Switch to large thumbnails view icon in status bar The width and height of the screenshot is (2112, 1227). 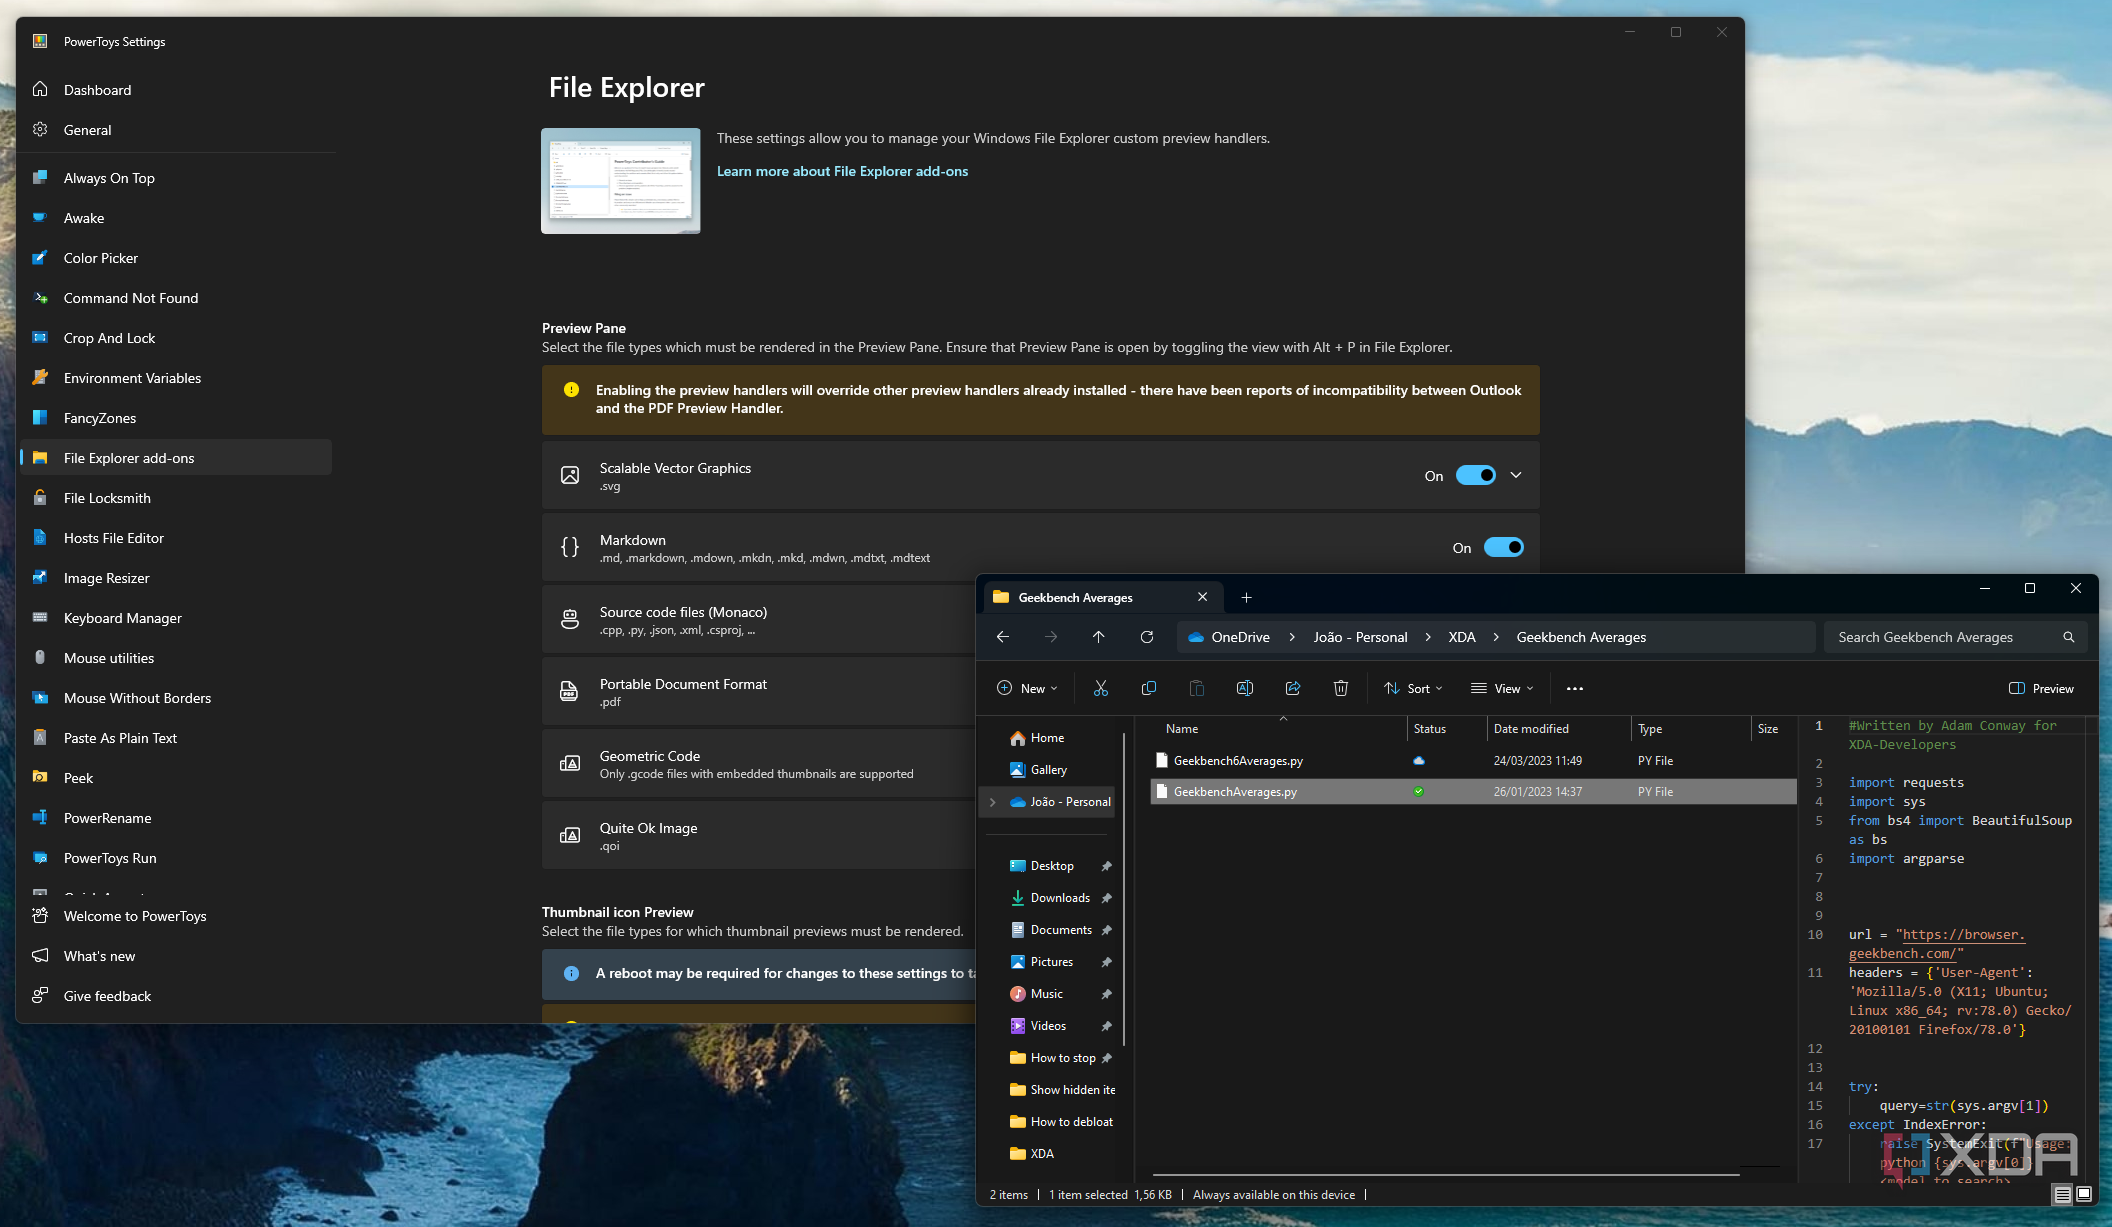pyautogui.click(x=2084, y=1194)
